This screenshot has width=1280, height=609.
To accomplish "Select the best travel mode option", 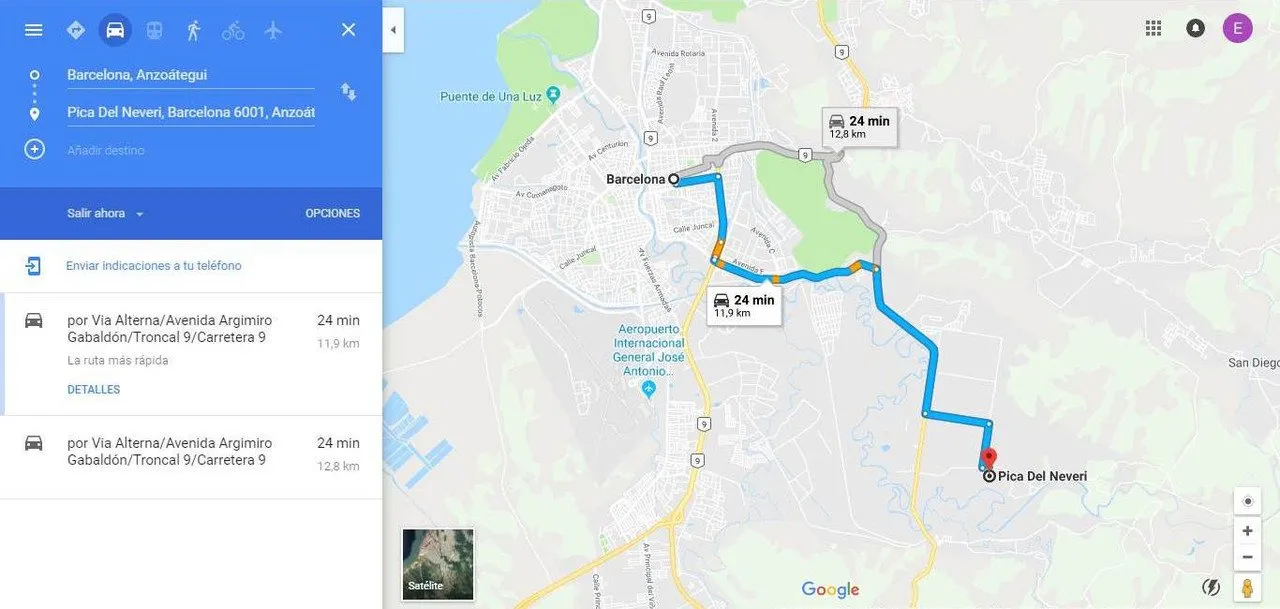I will click(x=75, y=30).
